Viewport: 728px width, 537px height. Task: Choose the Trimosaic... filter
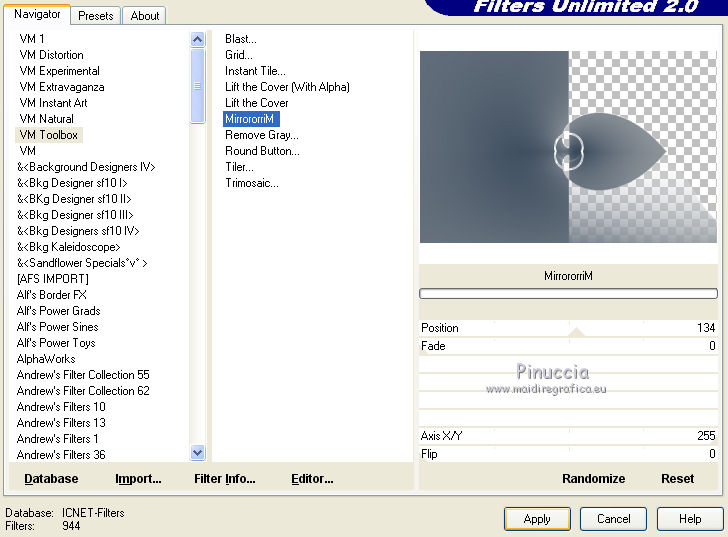[x=252, y=183]
